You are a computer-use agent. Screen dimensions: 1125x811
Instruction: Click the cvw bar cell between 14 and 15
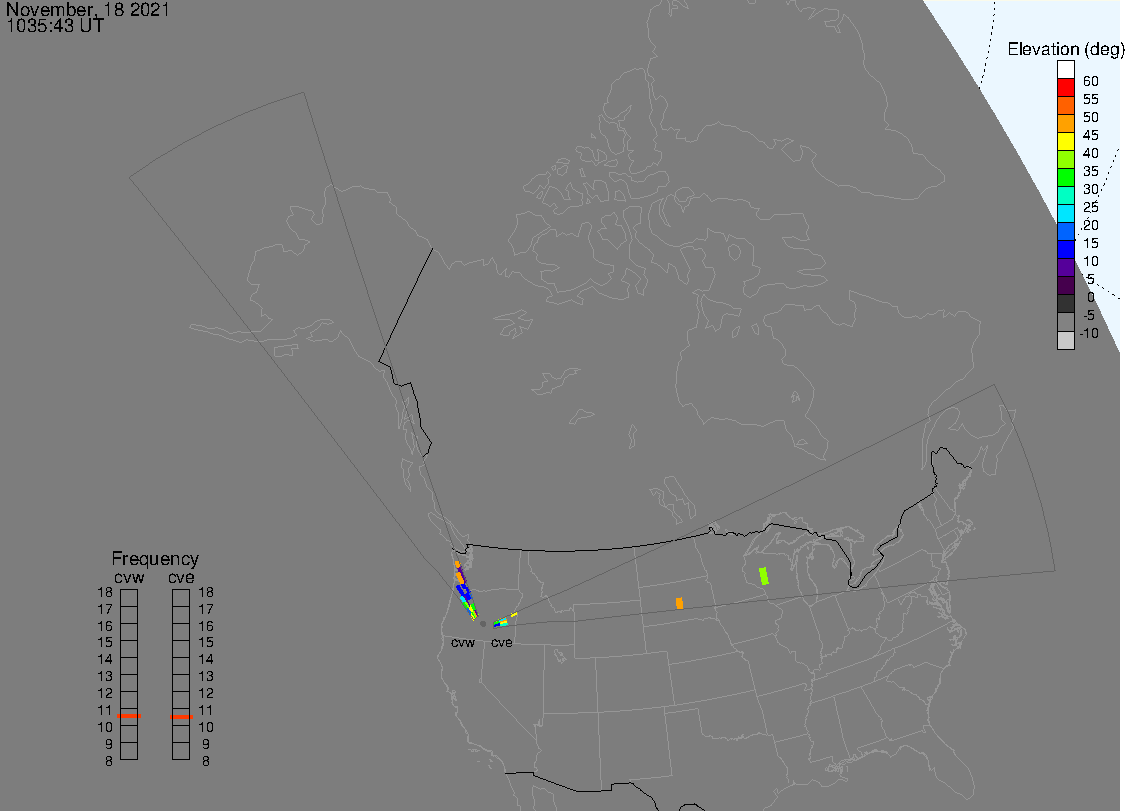(129, 649)
